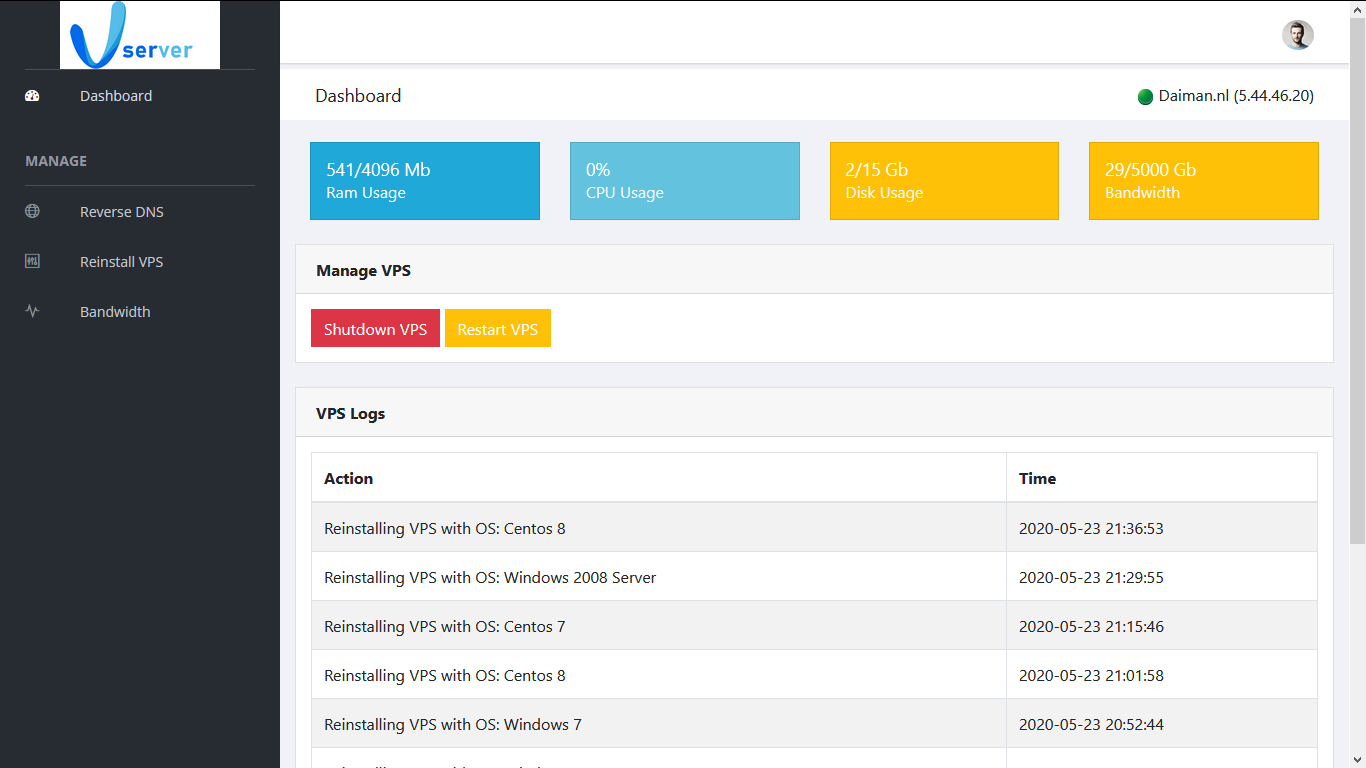Click the Shutdown VPS button

[x=375, y=328]
